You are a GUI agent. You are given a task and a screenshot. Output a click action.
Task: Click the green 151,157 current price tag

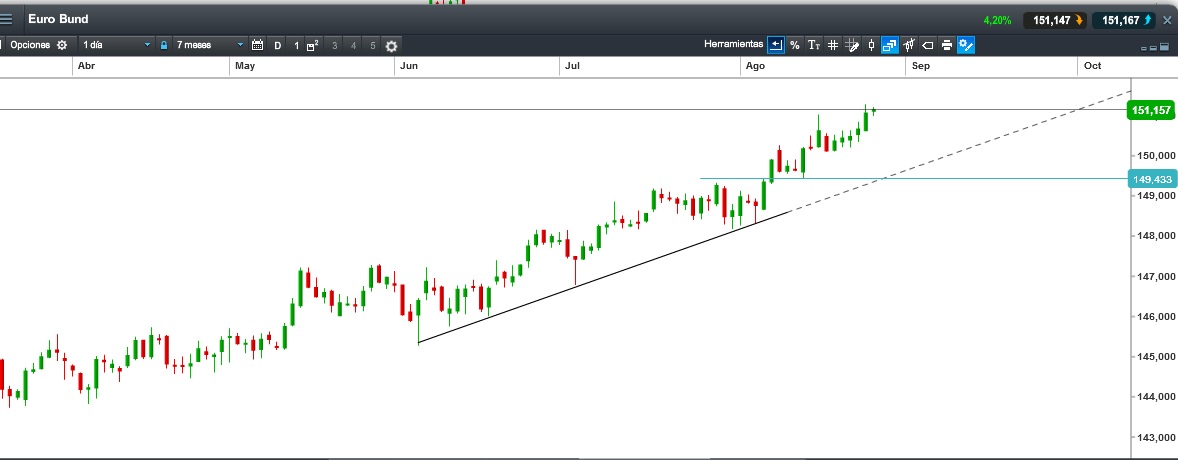[1151, 111]
